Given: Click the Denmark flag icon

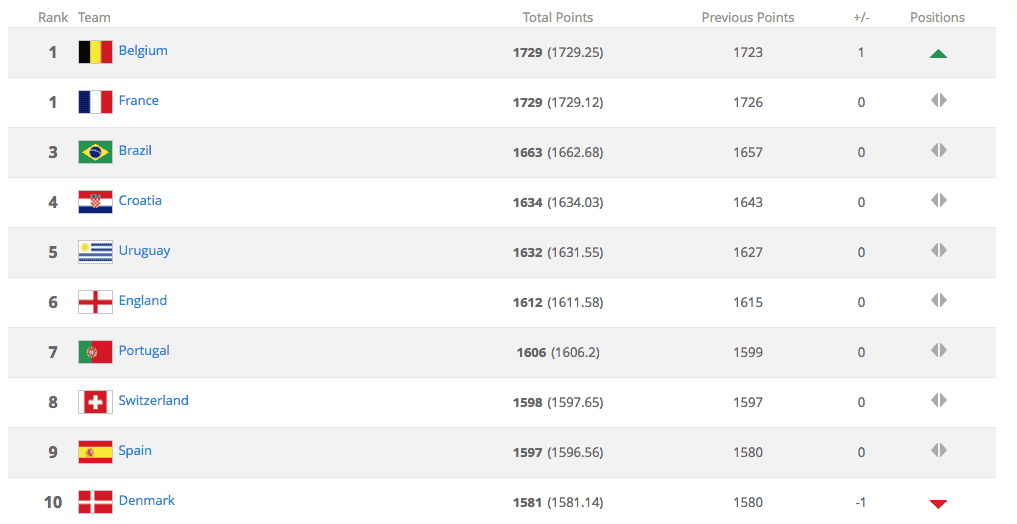Looking at the screenshot, I should click(x=95, y=502).
